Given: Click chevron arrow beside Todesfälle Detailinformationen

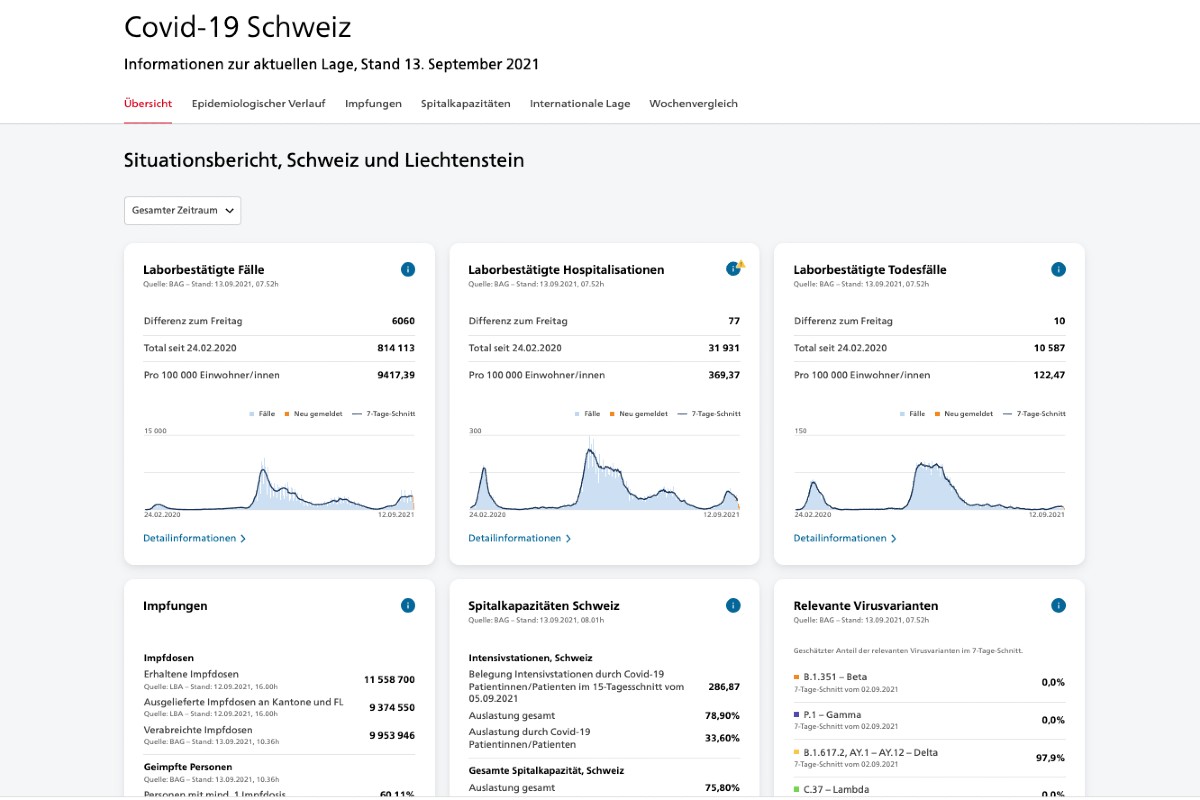Looking at the screenshot, I should 894,538.
